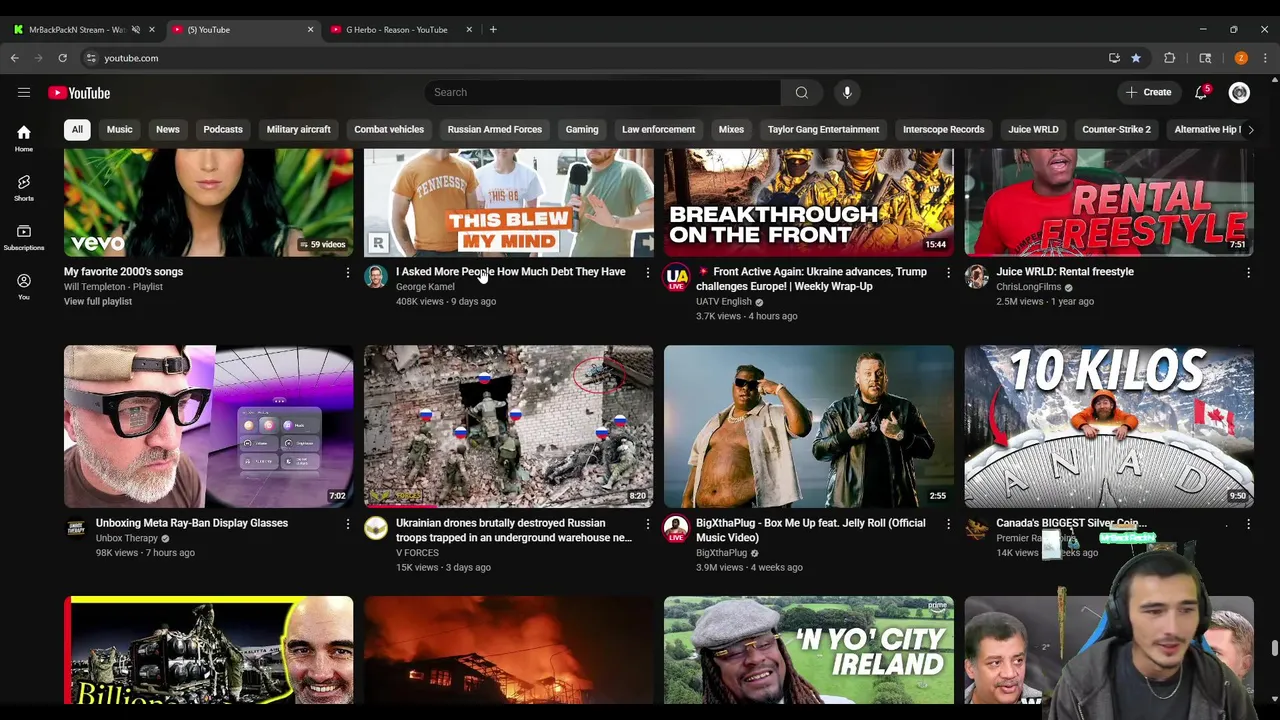Select the All filter chip

pos(77,129)
